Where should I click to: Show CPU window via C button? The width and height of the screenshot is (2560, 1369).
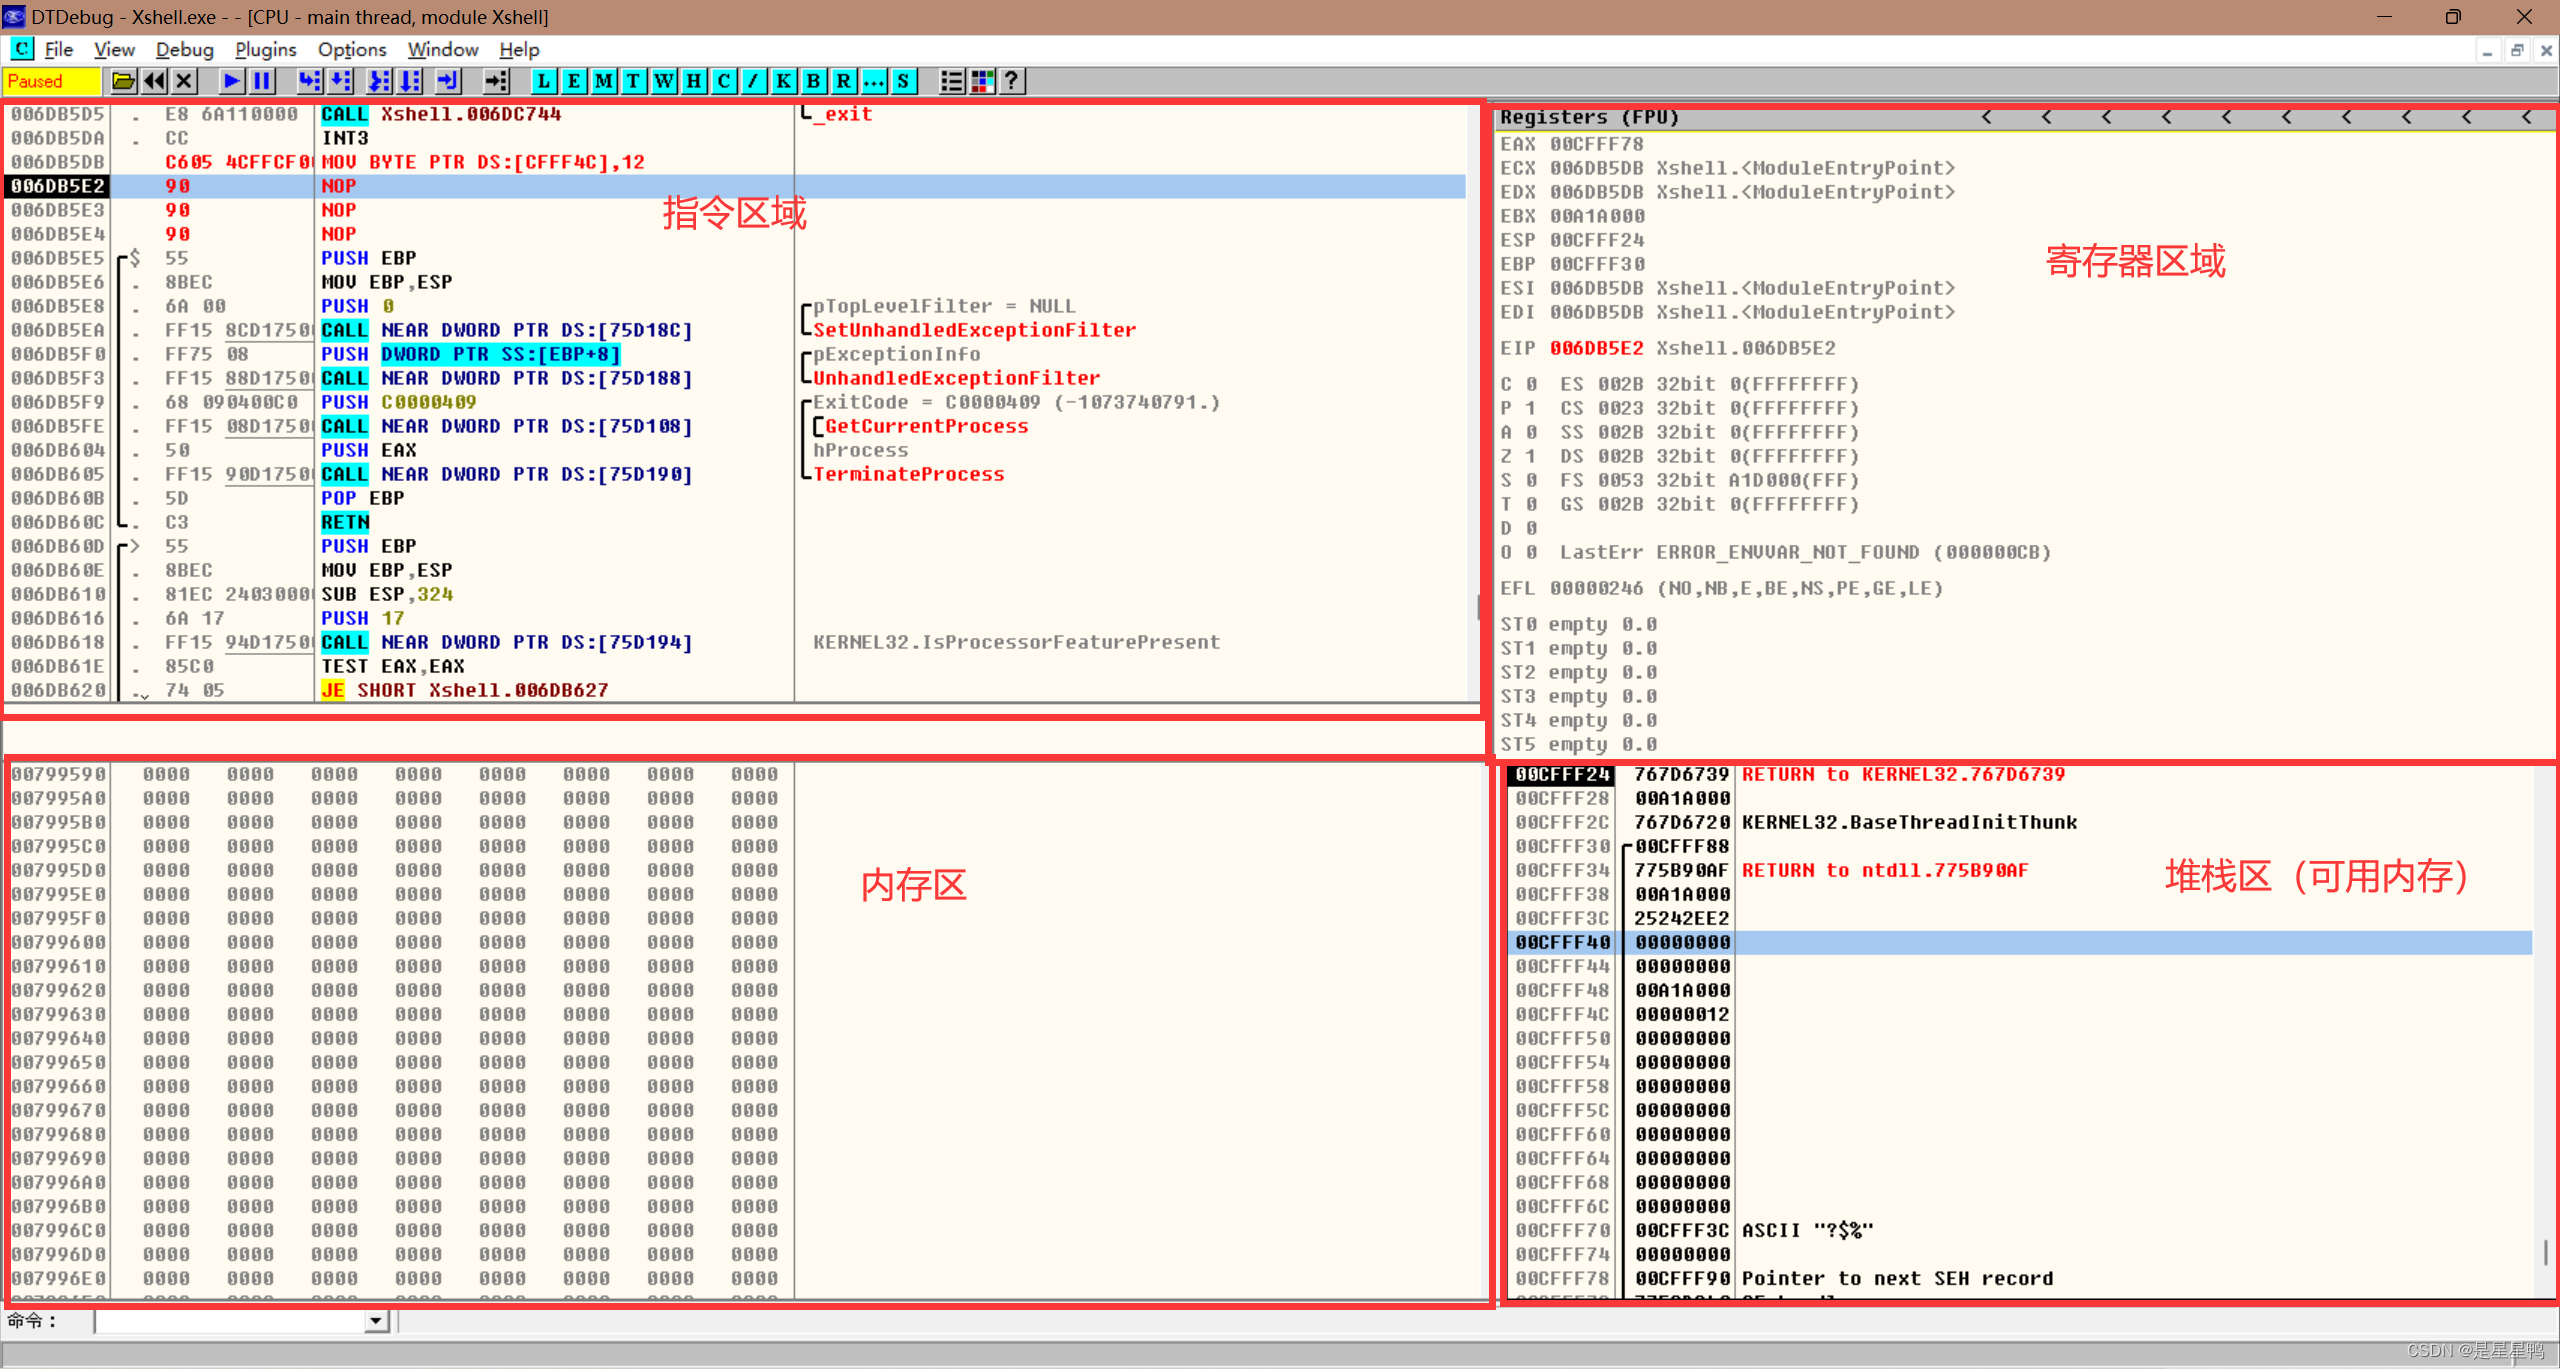tap(724, 81)
